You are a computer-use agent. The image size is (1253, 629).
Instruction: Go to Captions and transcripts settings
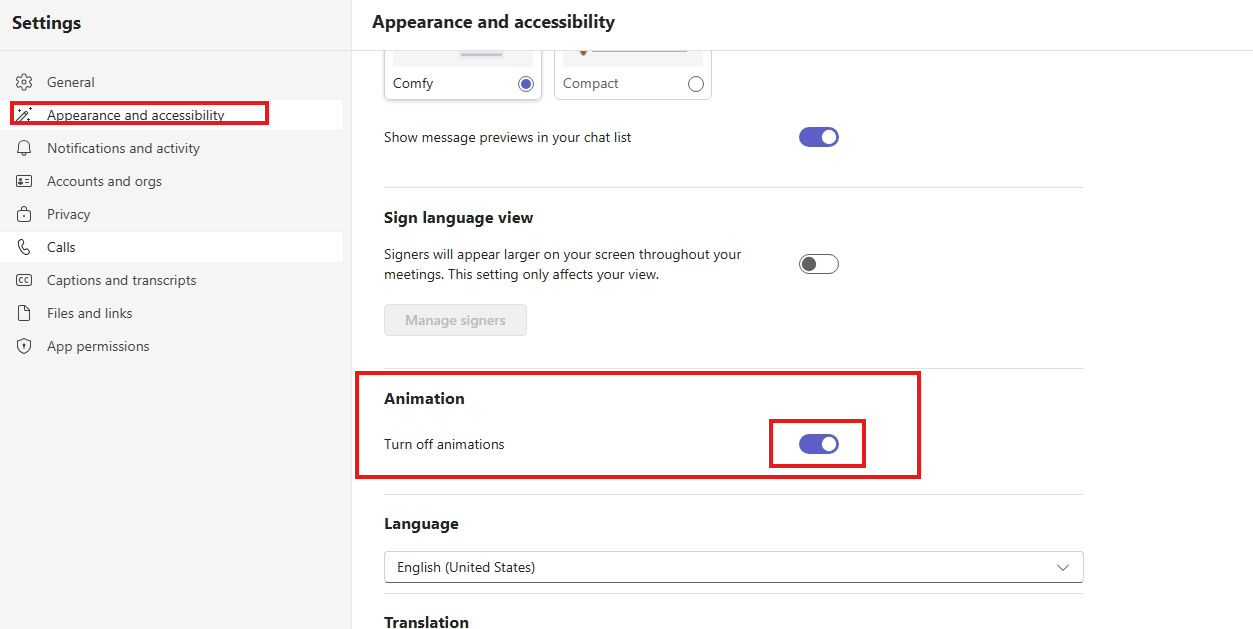pyautogui.click(x=121, y=280)
